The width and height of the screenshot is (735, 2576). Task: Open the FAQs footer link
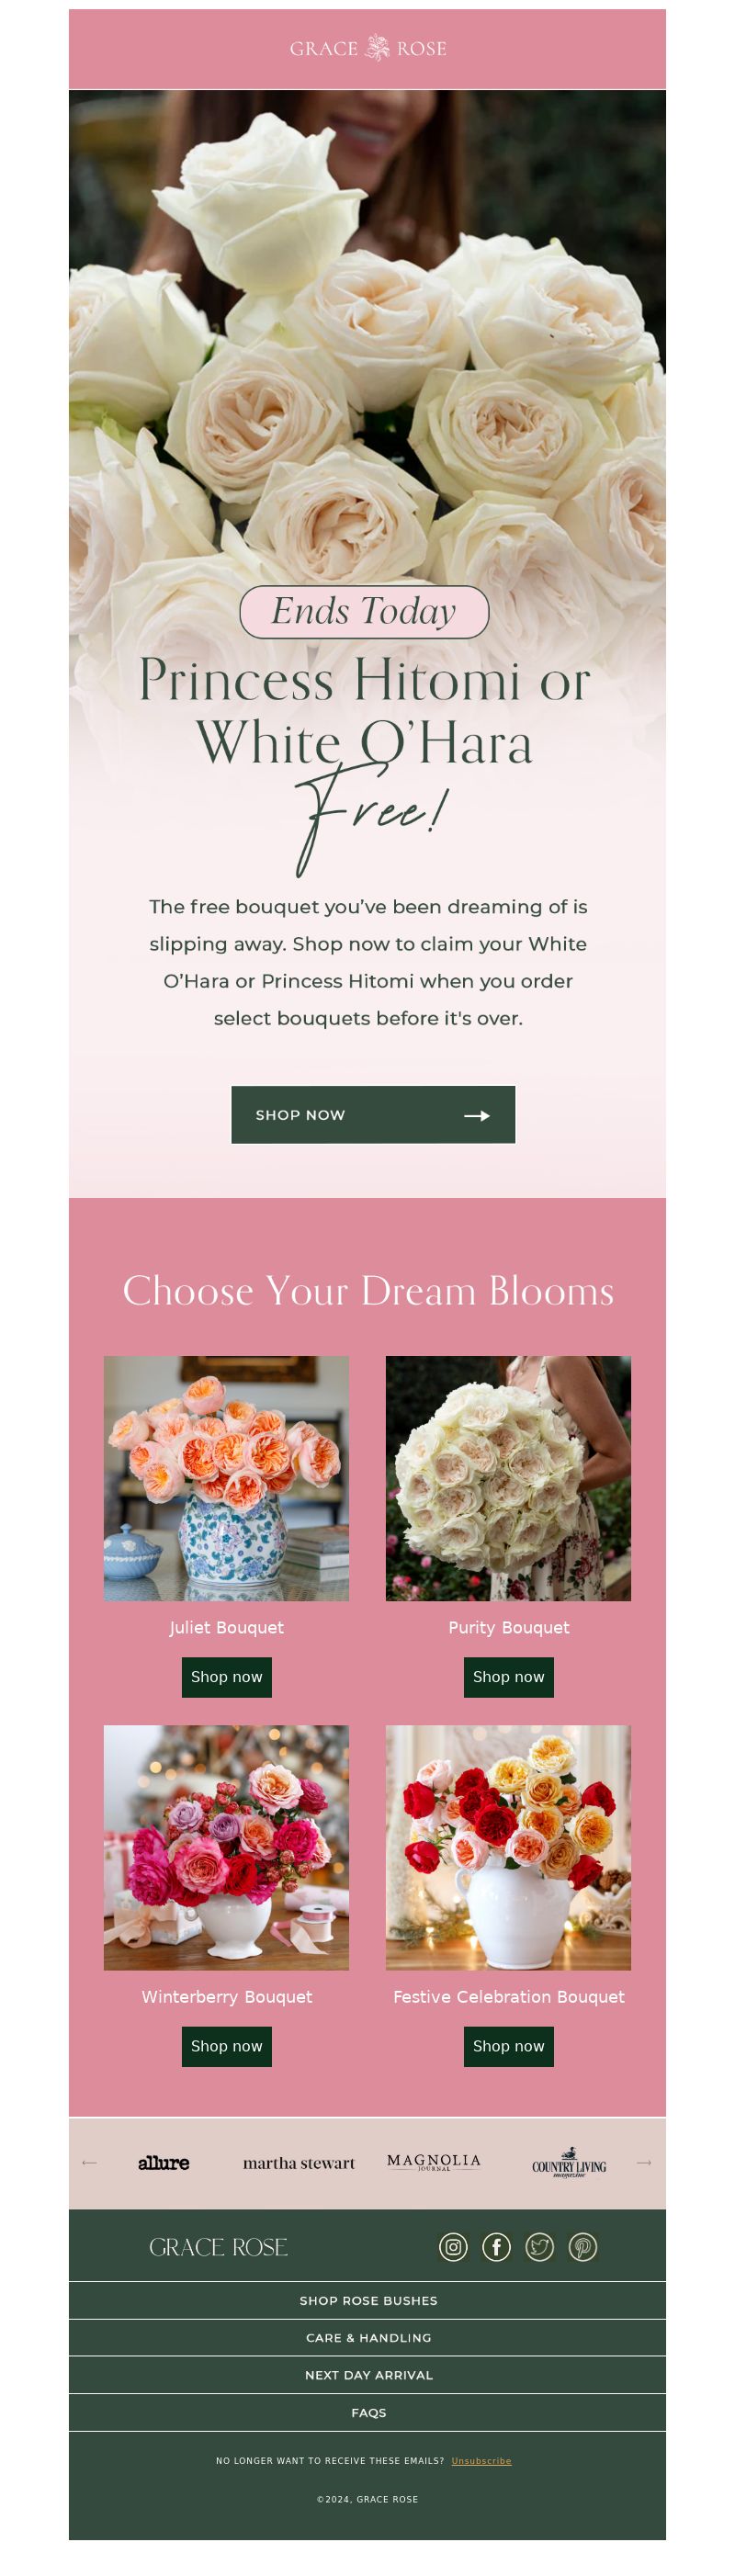coord(368,2412)
